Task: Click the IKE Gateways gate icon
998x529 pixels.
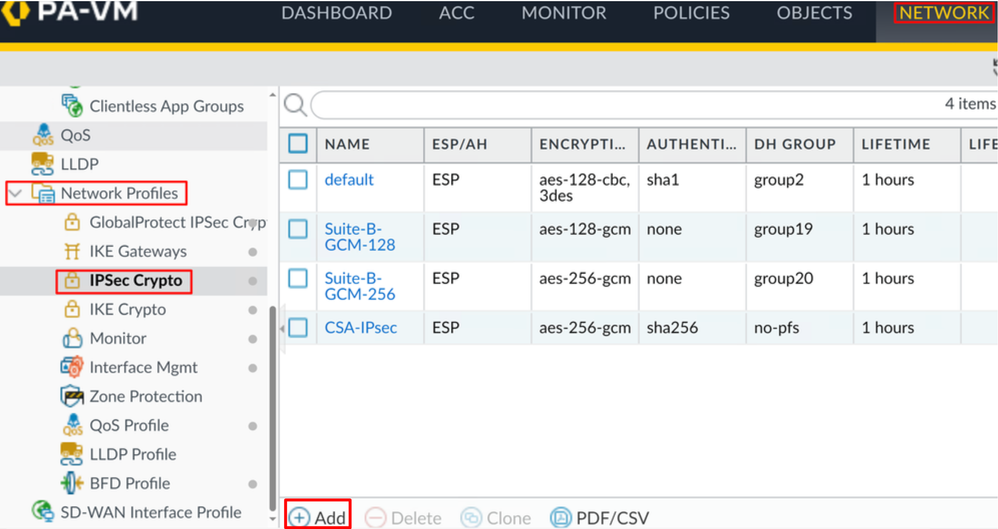Action: (x=72, y=251)
